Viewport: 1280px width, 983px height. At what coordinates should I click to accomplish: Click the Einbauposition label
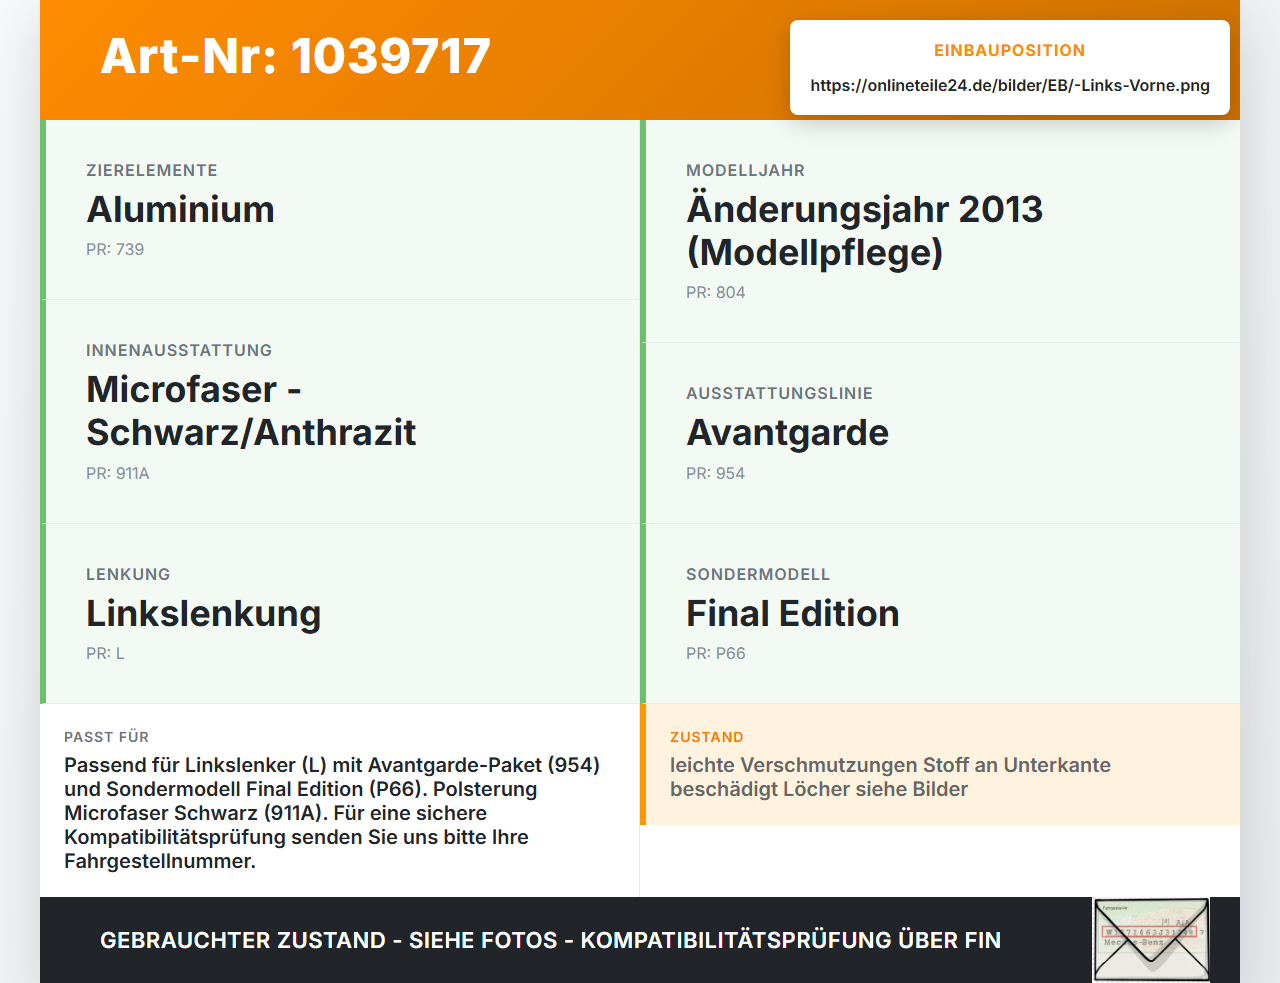(1010, 50)
